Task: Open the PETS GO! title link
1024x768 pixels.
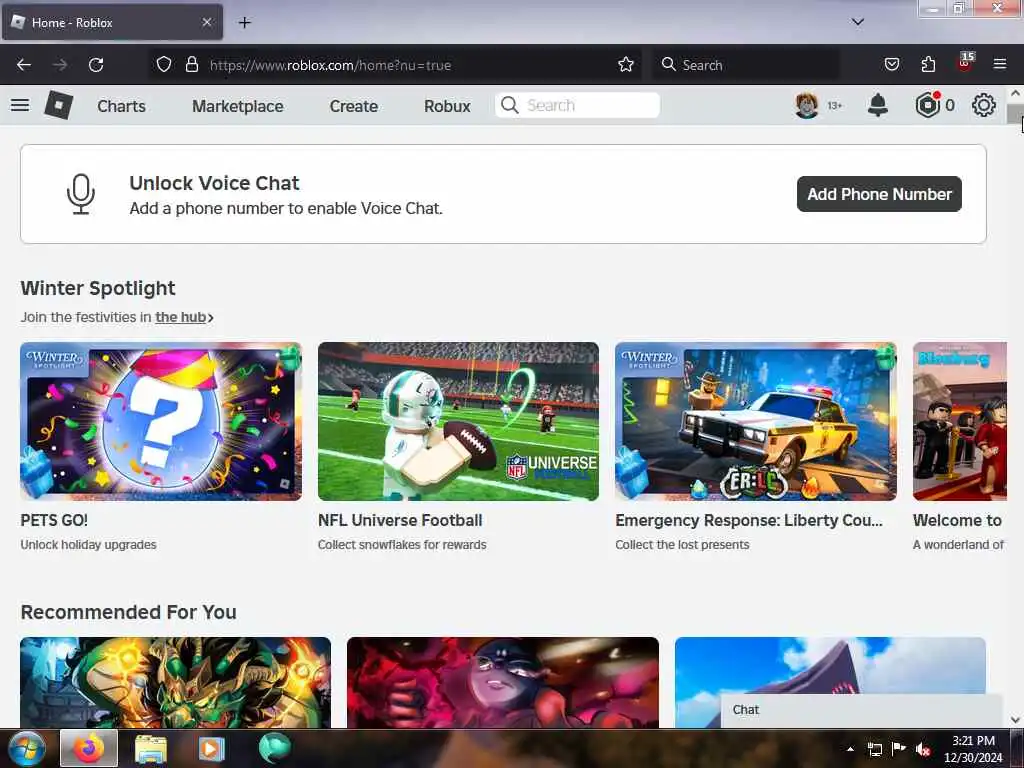Action: [x=54, y=520]
